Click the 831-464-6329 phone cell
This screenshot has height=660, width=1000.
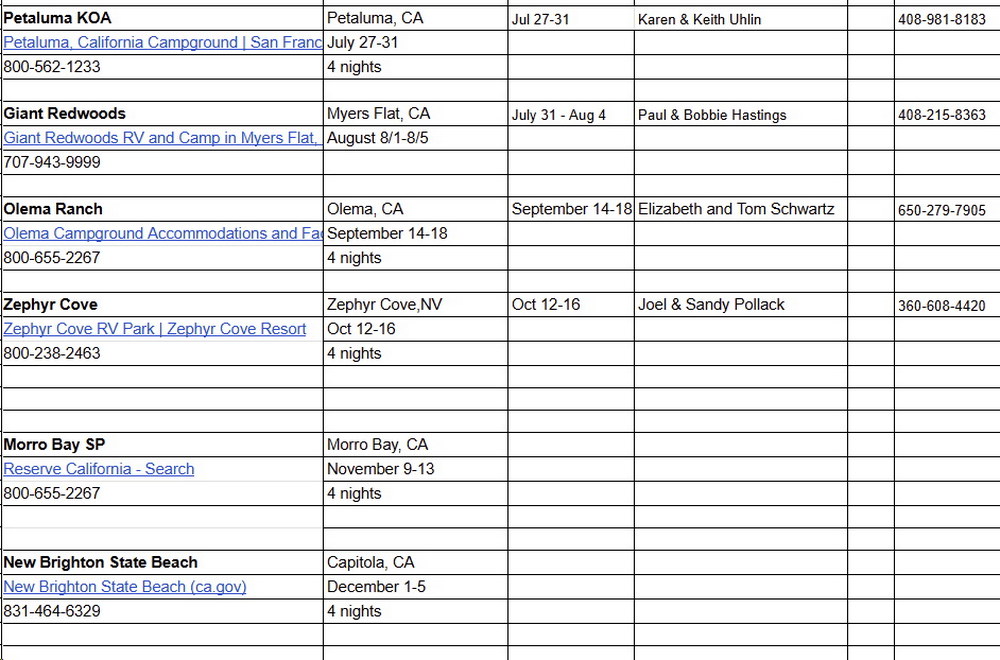pos(52,611)
